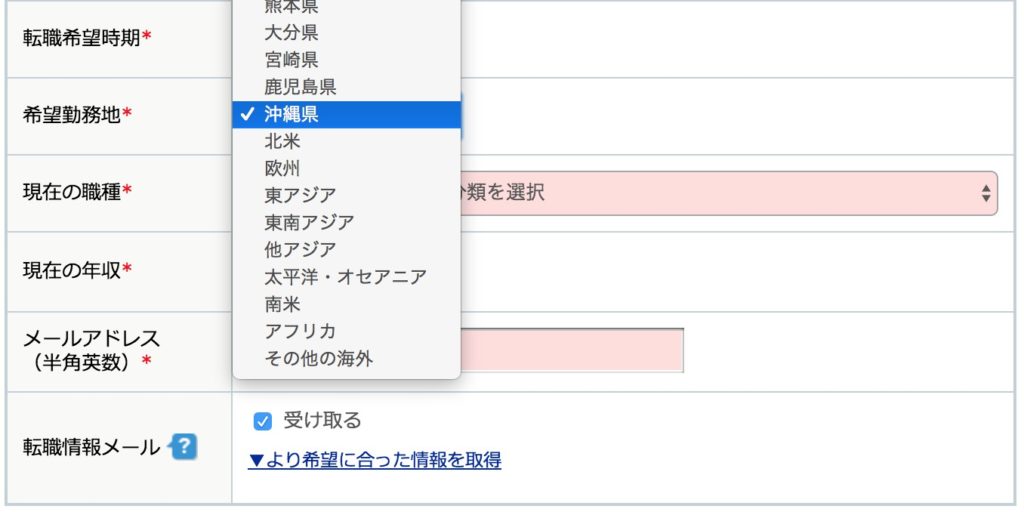Open the より希望に合った情報を取得 link
The width and height of the screenshot is (1024, 512).
375,460
